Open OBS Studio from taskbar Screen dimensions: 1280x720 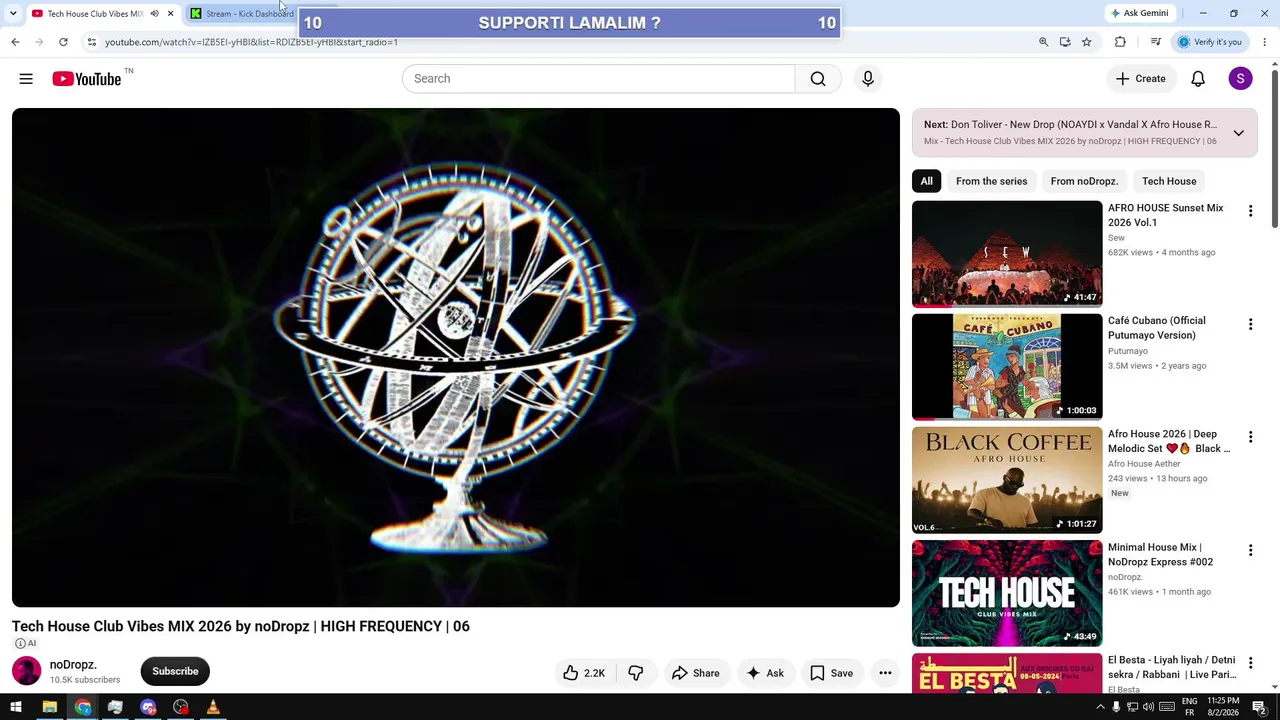pyautogui.click(x=180, y=708)
